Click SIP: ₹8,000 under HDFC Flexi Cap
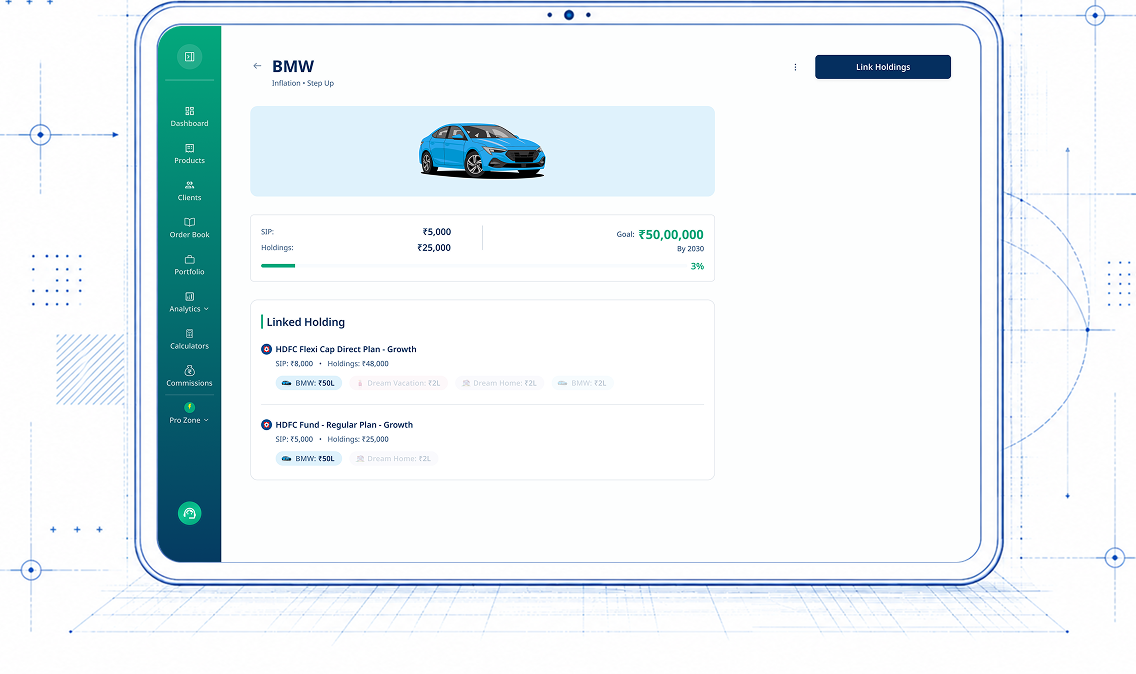Screen dimensions: 1136x674 294,364
